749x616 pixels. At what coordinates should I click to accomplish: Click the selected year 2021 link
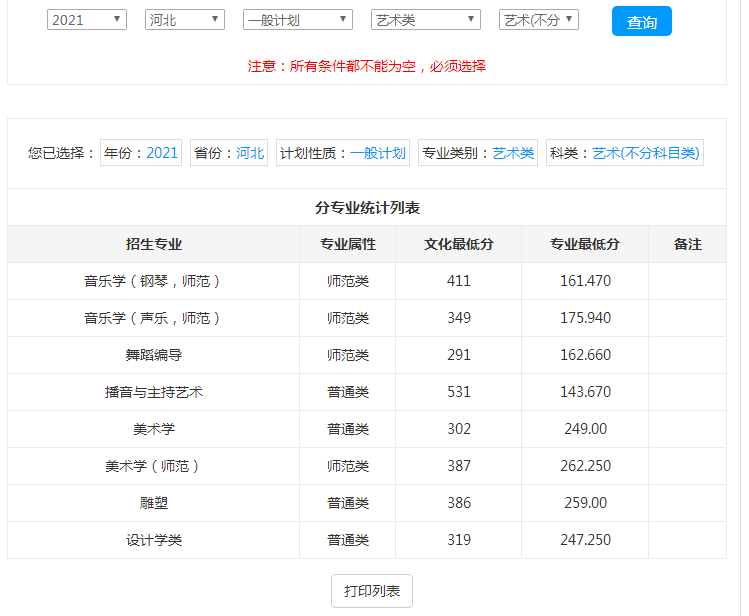point(161,153)
